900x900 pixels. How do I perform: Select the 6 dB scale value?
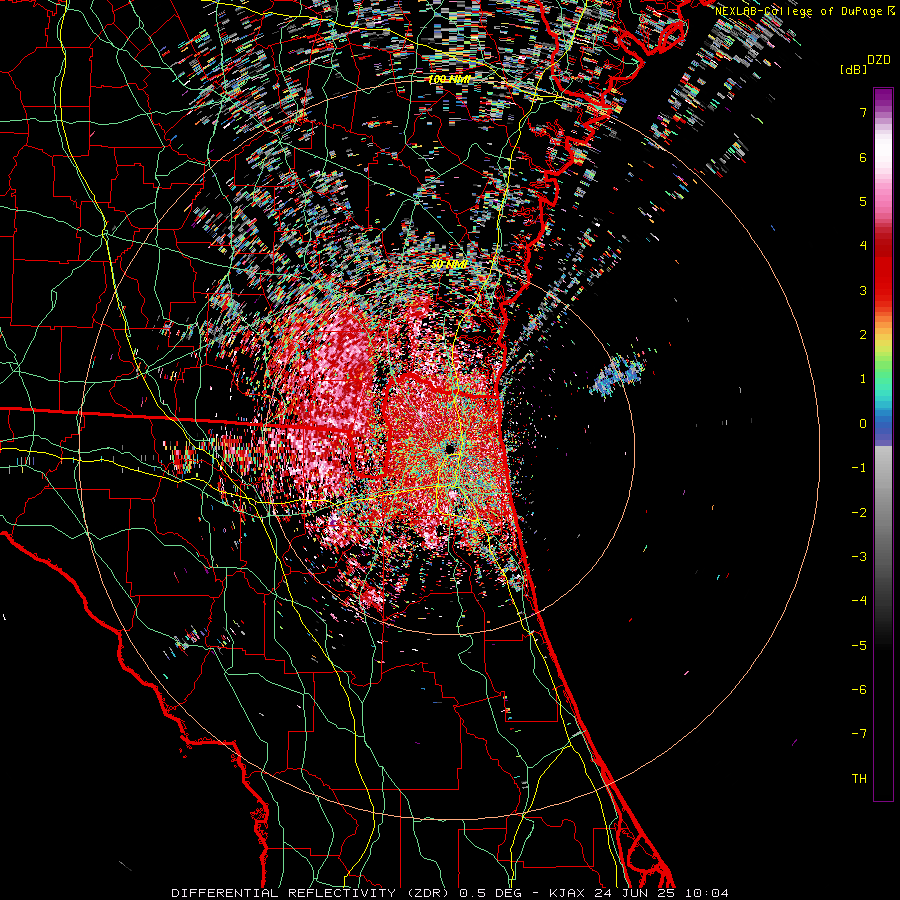click(863, 157)
